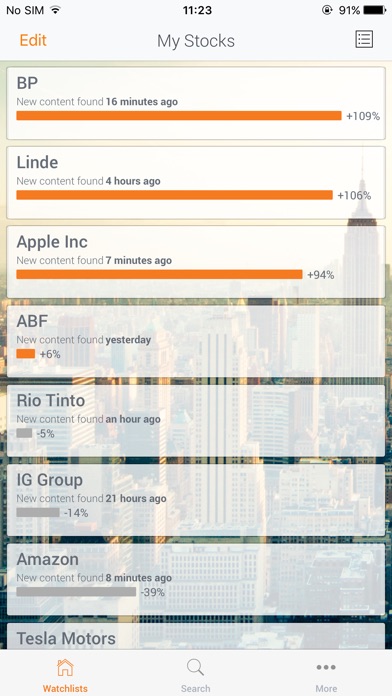The width and height of the screenshot is (392, 696).
Task: Tap Edit to modify the watchlist
Action: coord(33,40)
